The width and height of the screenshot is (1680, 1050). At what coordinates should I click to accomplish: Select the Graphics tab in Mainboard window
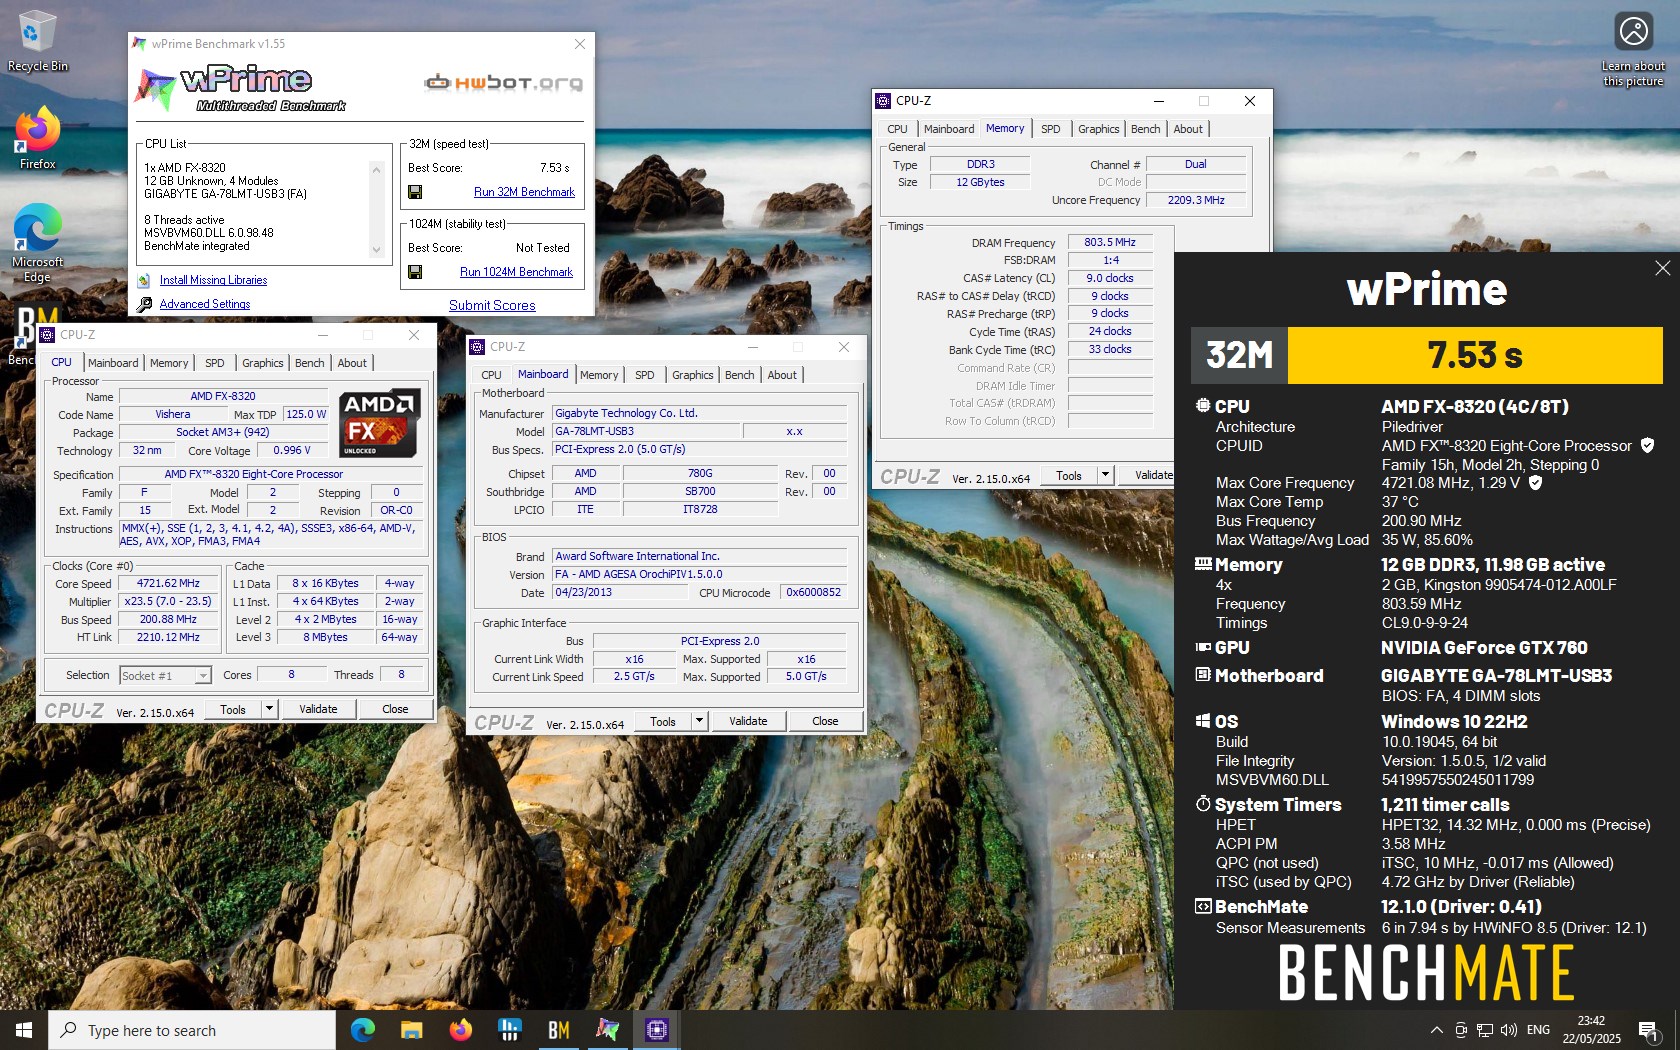(x=693, y=375)
